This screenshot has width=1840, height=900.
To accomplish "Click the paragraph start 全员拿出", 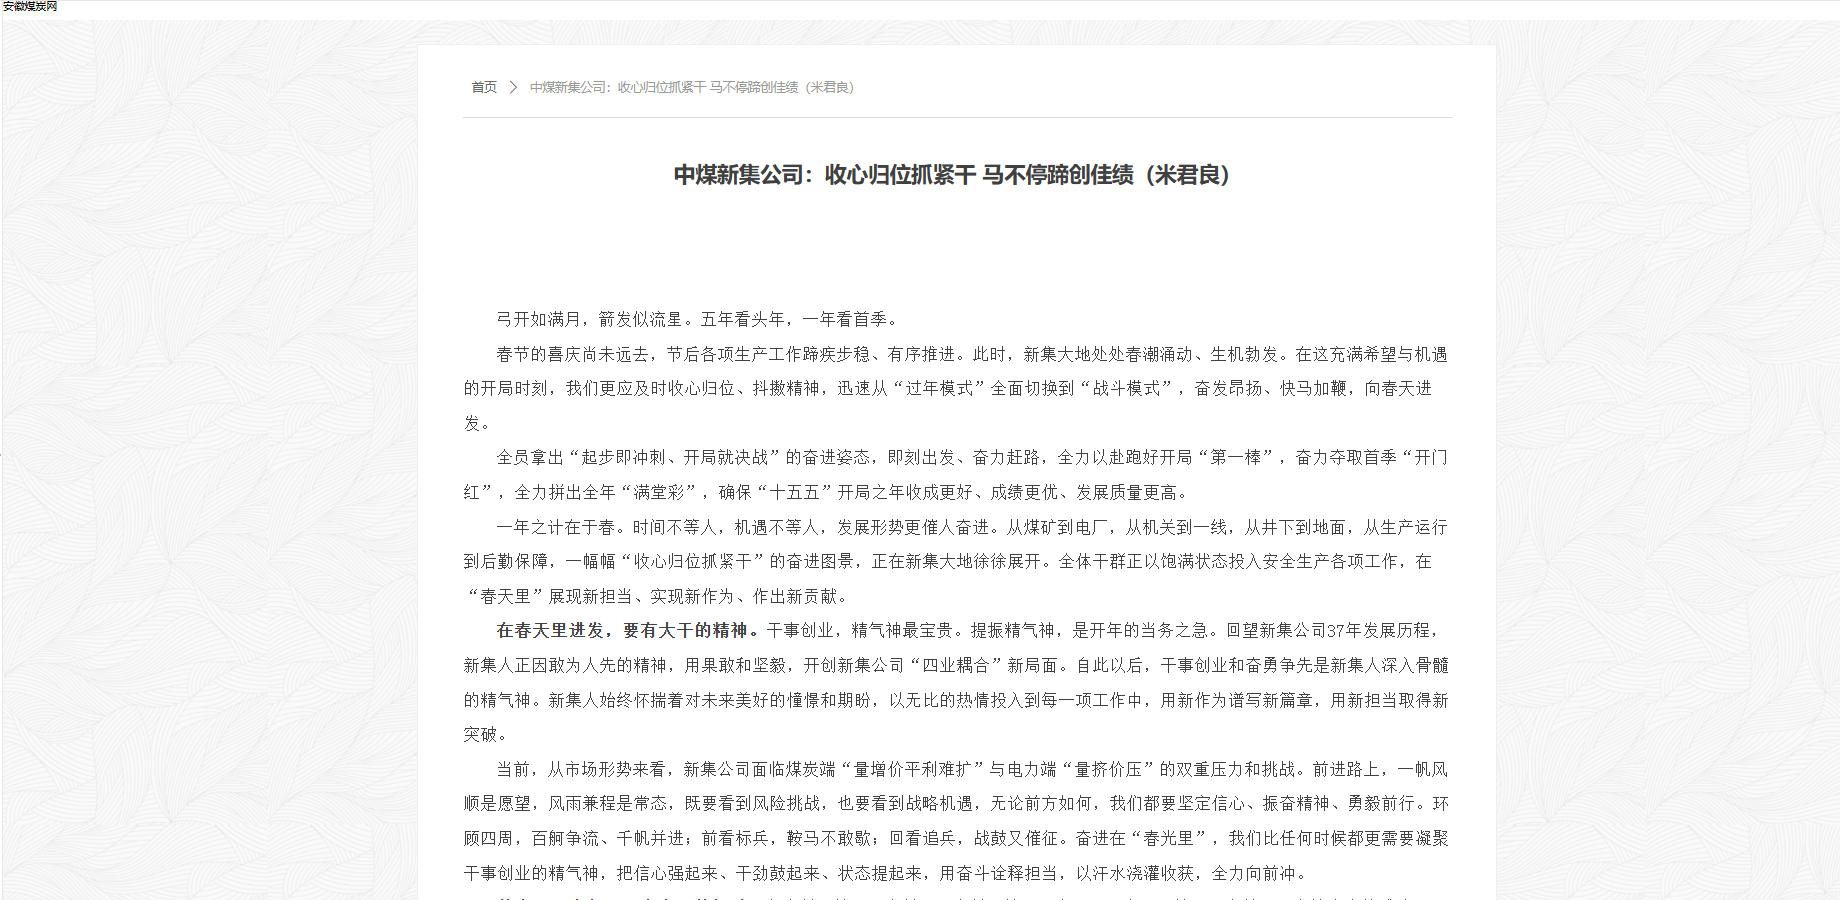I will 530,457.
